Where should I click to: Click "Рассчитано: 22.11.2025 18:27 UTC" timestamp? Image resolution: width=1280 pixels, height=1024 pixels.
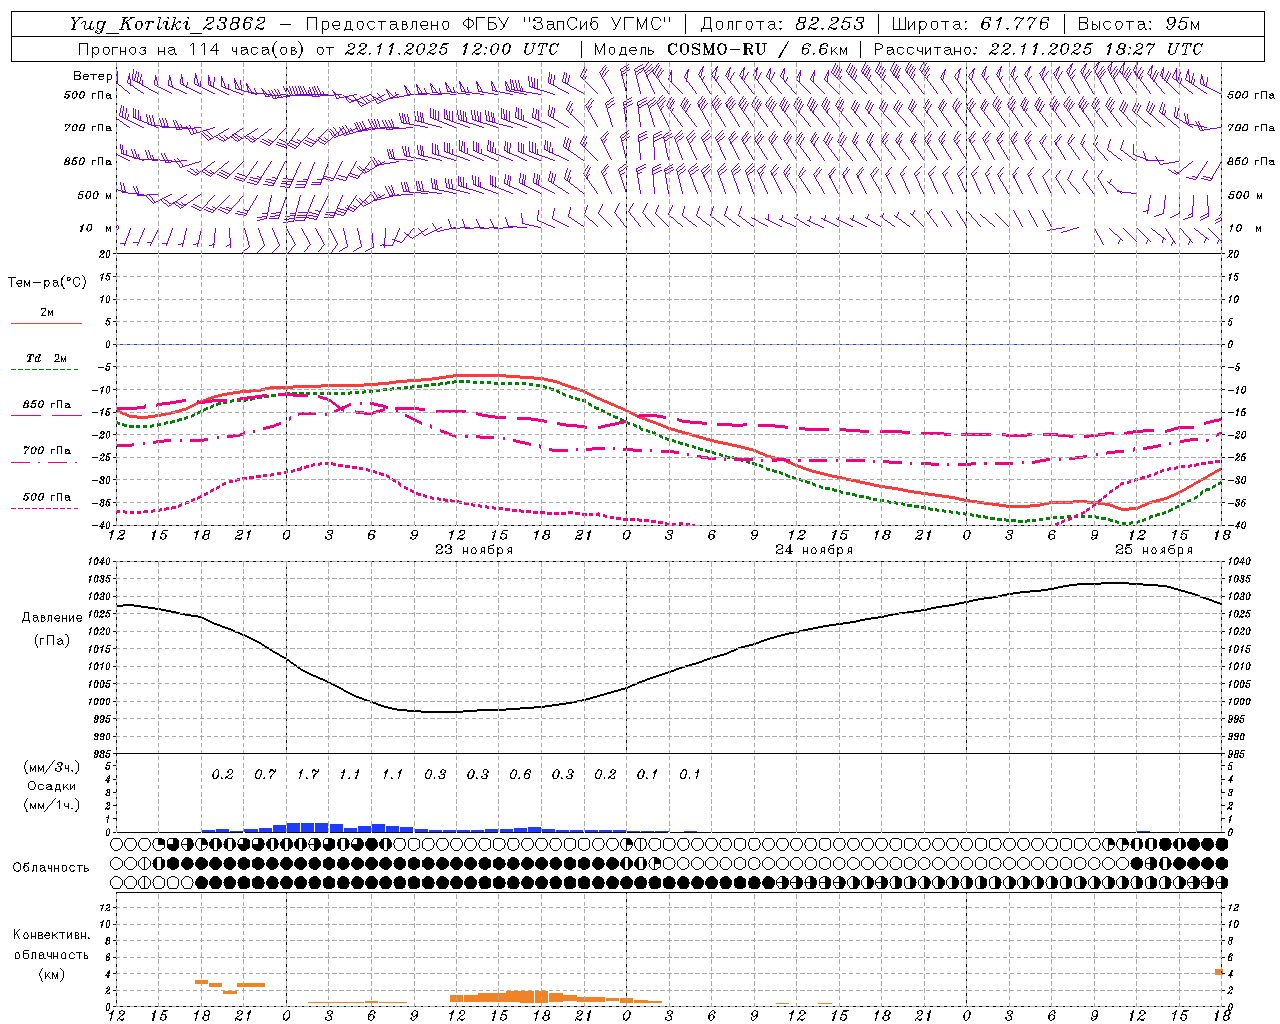click(1038, 49)
